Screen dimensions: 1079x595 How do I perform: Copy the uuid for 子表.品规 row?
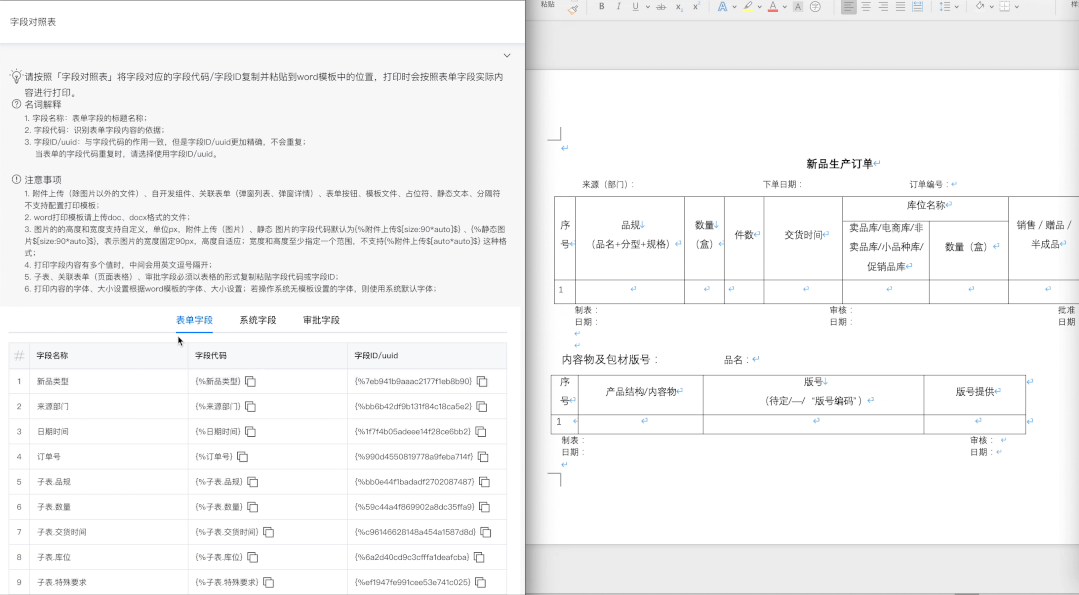coord(484,482)
